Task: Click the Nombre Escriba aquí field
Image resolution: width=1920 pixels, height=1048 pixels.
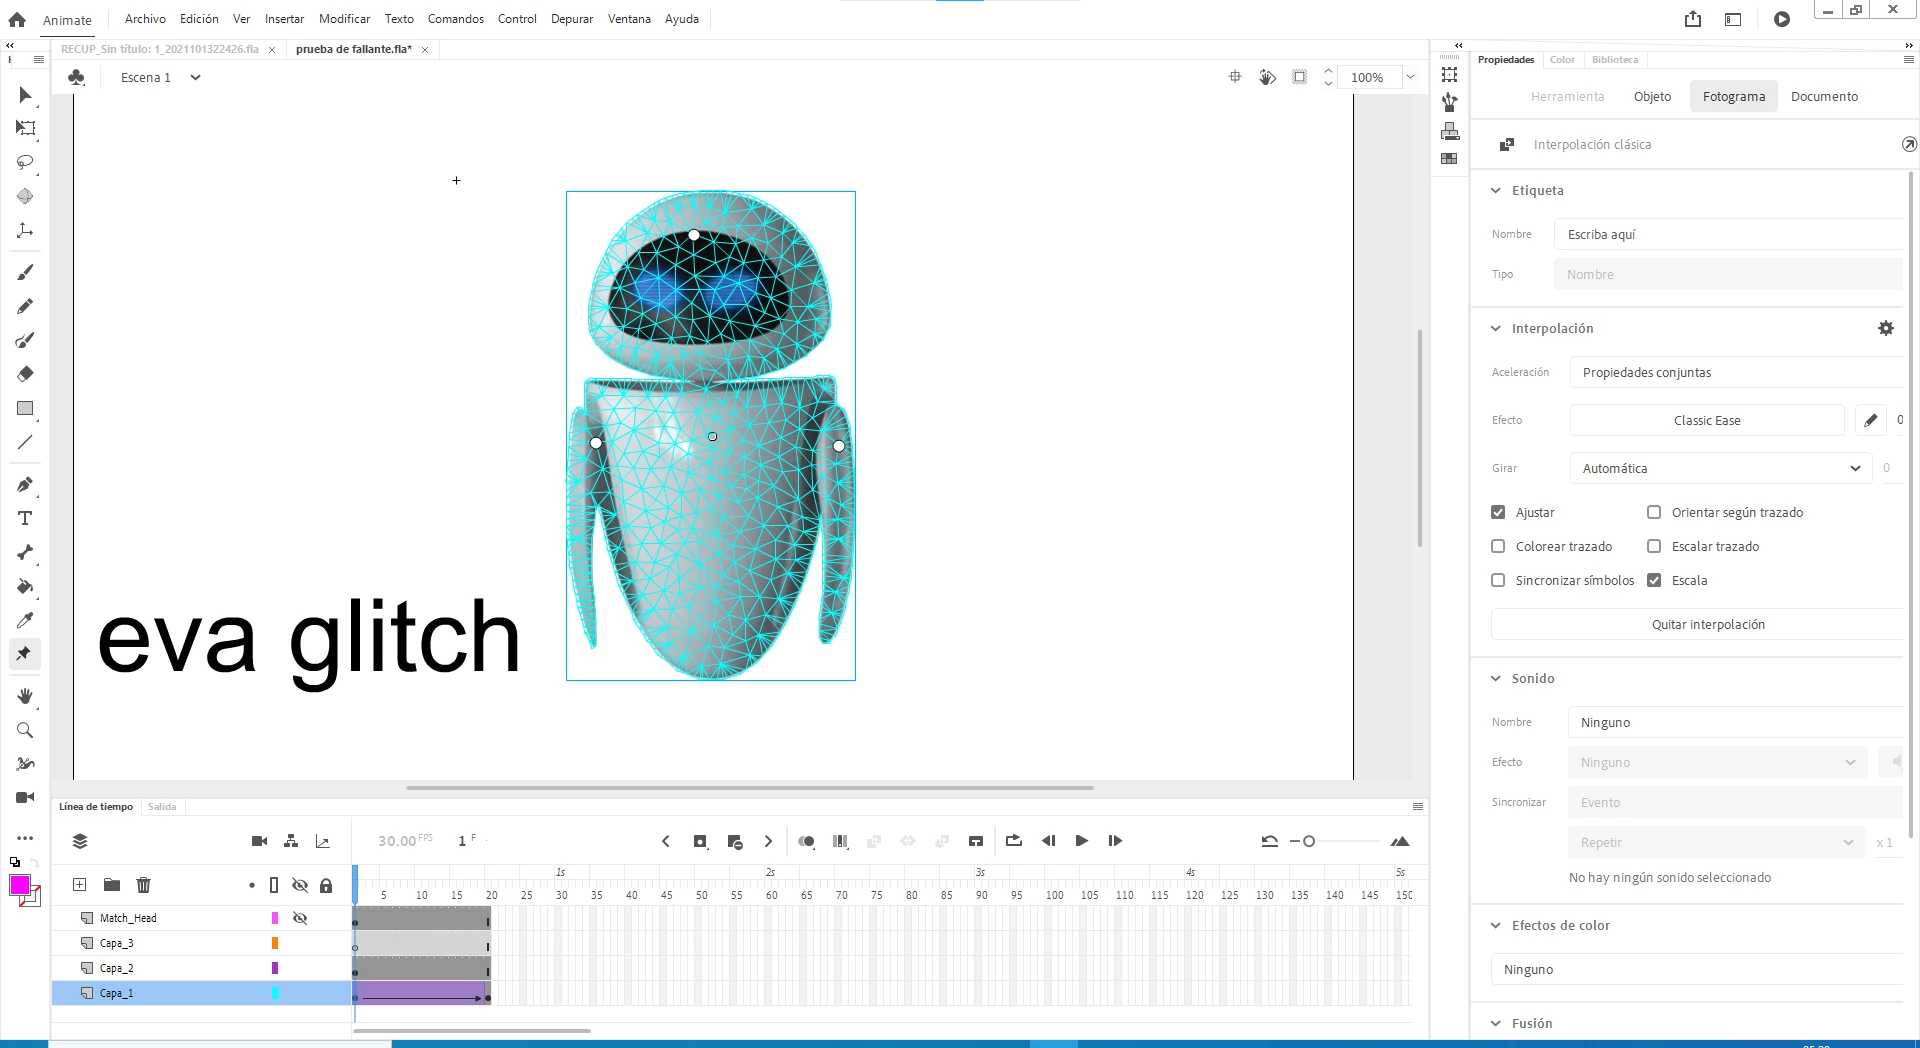Action: (1729, 234)
